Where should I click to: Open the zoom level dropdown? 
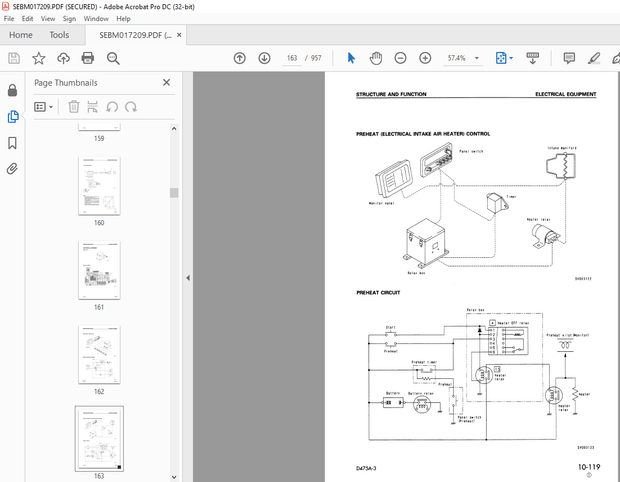pyautogui.click(x=477, y=58)
